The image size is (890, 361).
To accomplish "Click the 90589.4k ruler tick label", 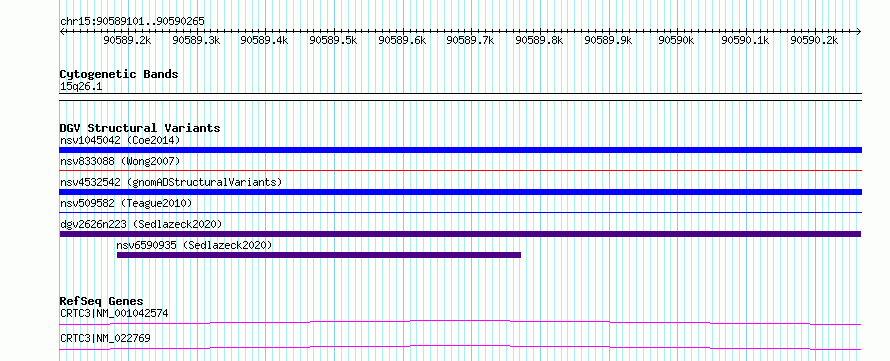I will tap(265, 40).
